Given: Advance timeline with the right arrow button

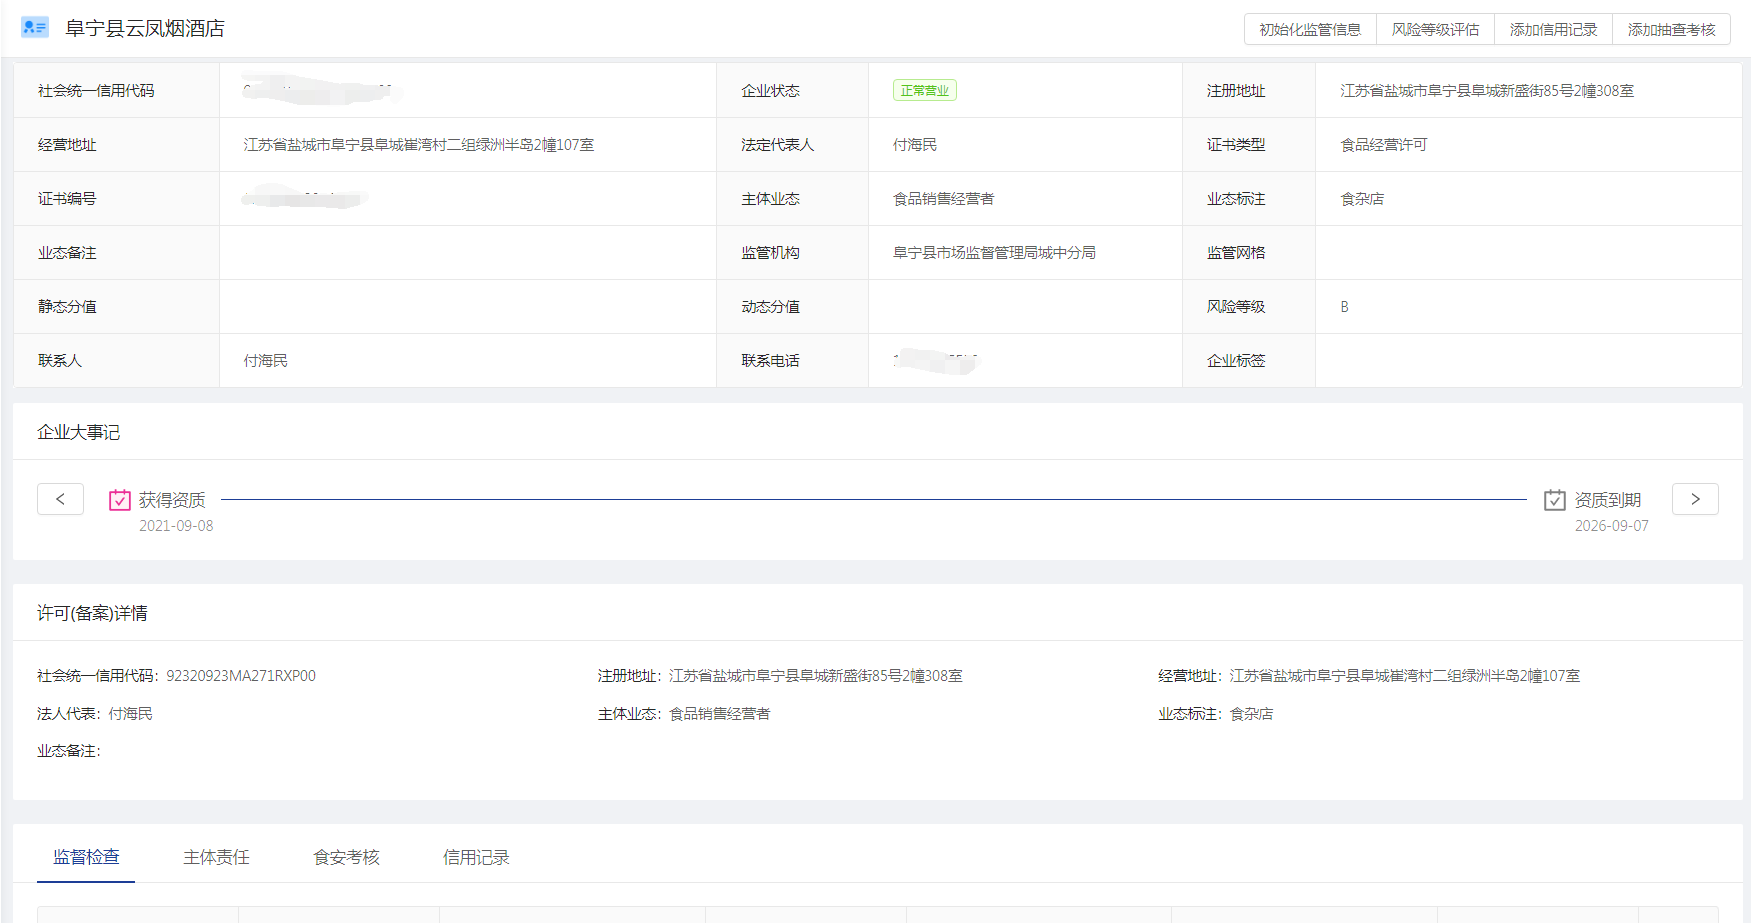Looking at the screenshot, I should click(x=1695, y=499).
